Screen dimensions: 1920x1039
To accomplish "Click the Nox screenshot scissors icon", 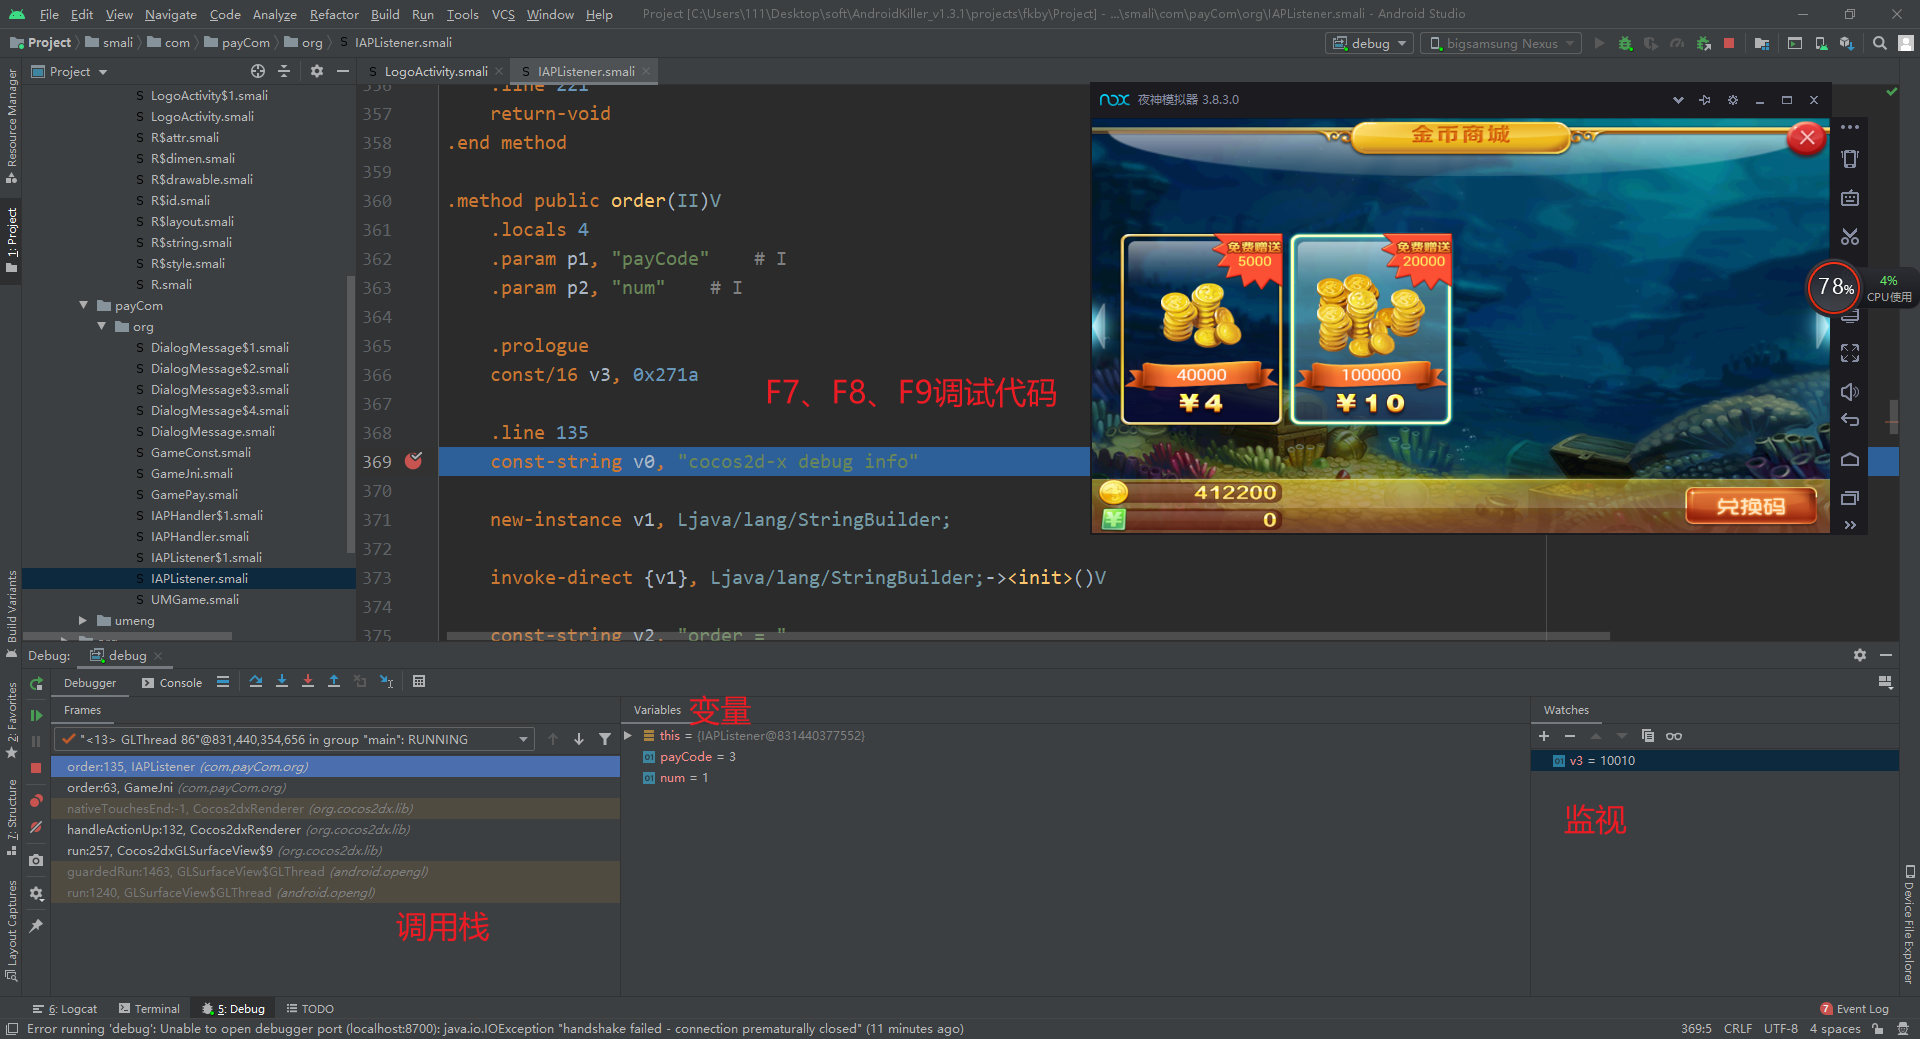I will pyautogui.click(x=1850, y=237).
